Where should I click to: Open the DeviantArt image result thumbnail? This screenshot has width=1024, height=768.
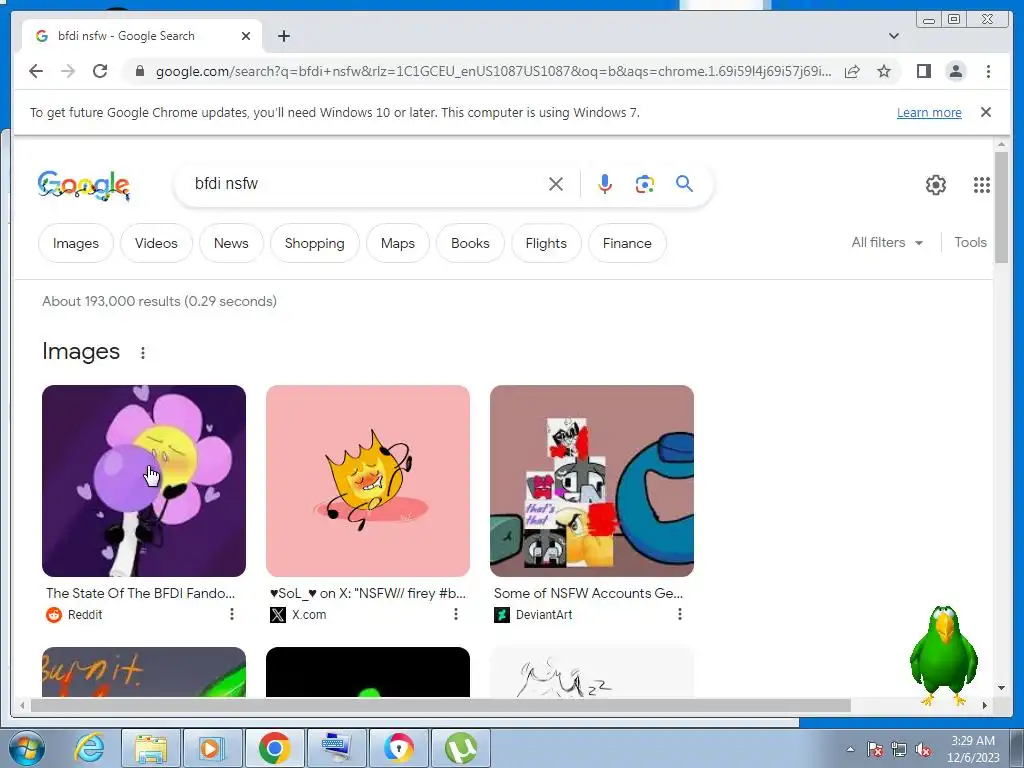pos(592,481)
